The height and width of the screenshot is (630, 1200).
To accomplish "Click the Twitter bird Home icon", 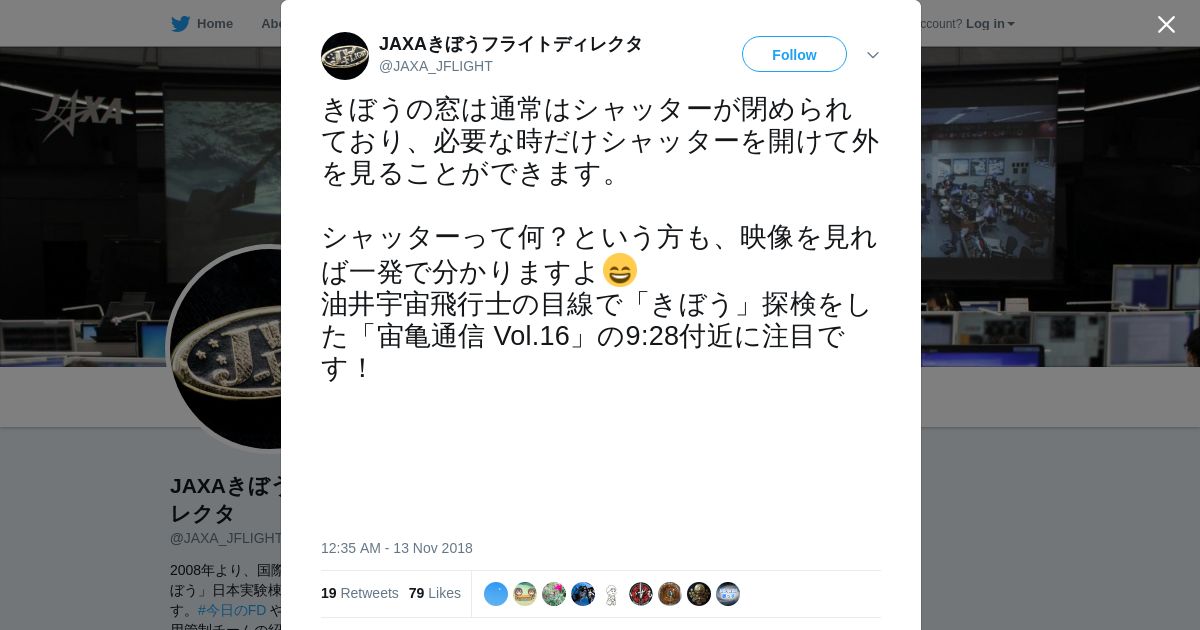I will [x=180, y=24].
